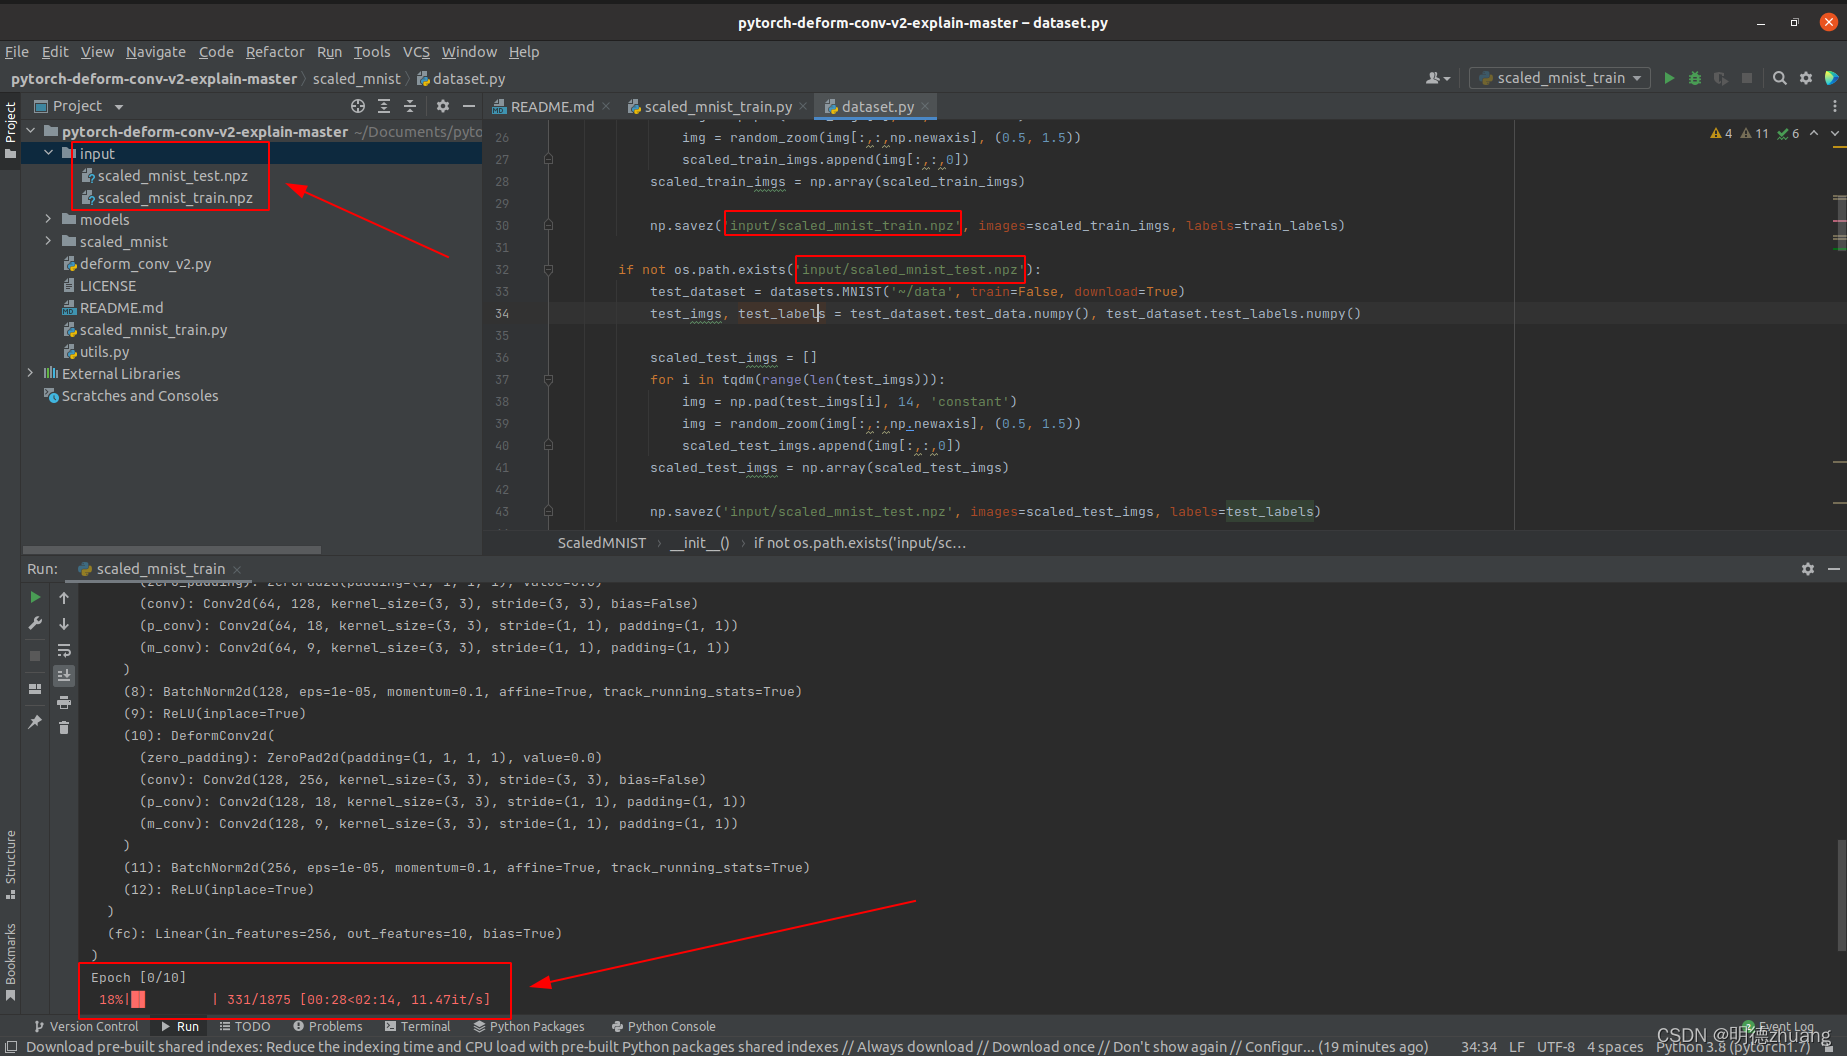Collapse the pytorch-deform-conv-v2-explain-master root folder
Viewport: 1847px width, 1056px height.
(x=31, y=131)
